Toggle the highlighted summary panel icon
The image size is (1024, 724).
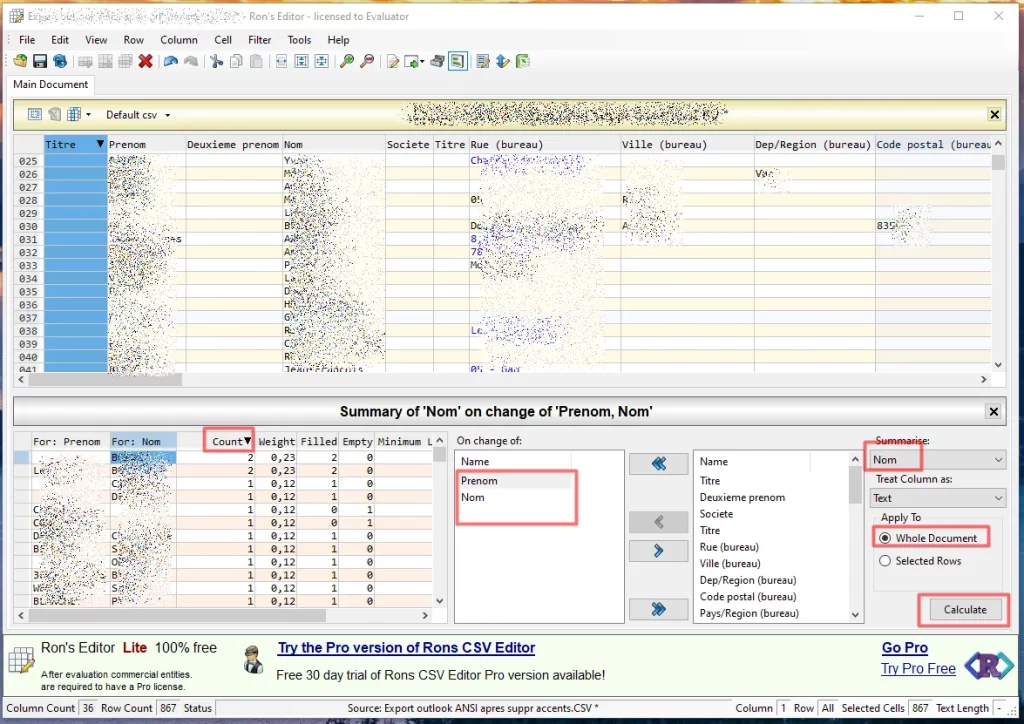click(458, 61)
